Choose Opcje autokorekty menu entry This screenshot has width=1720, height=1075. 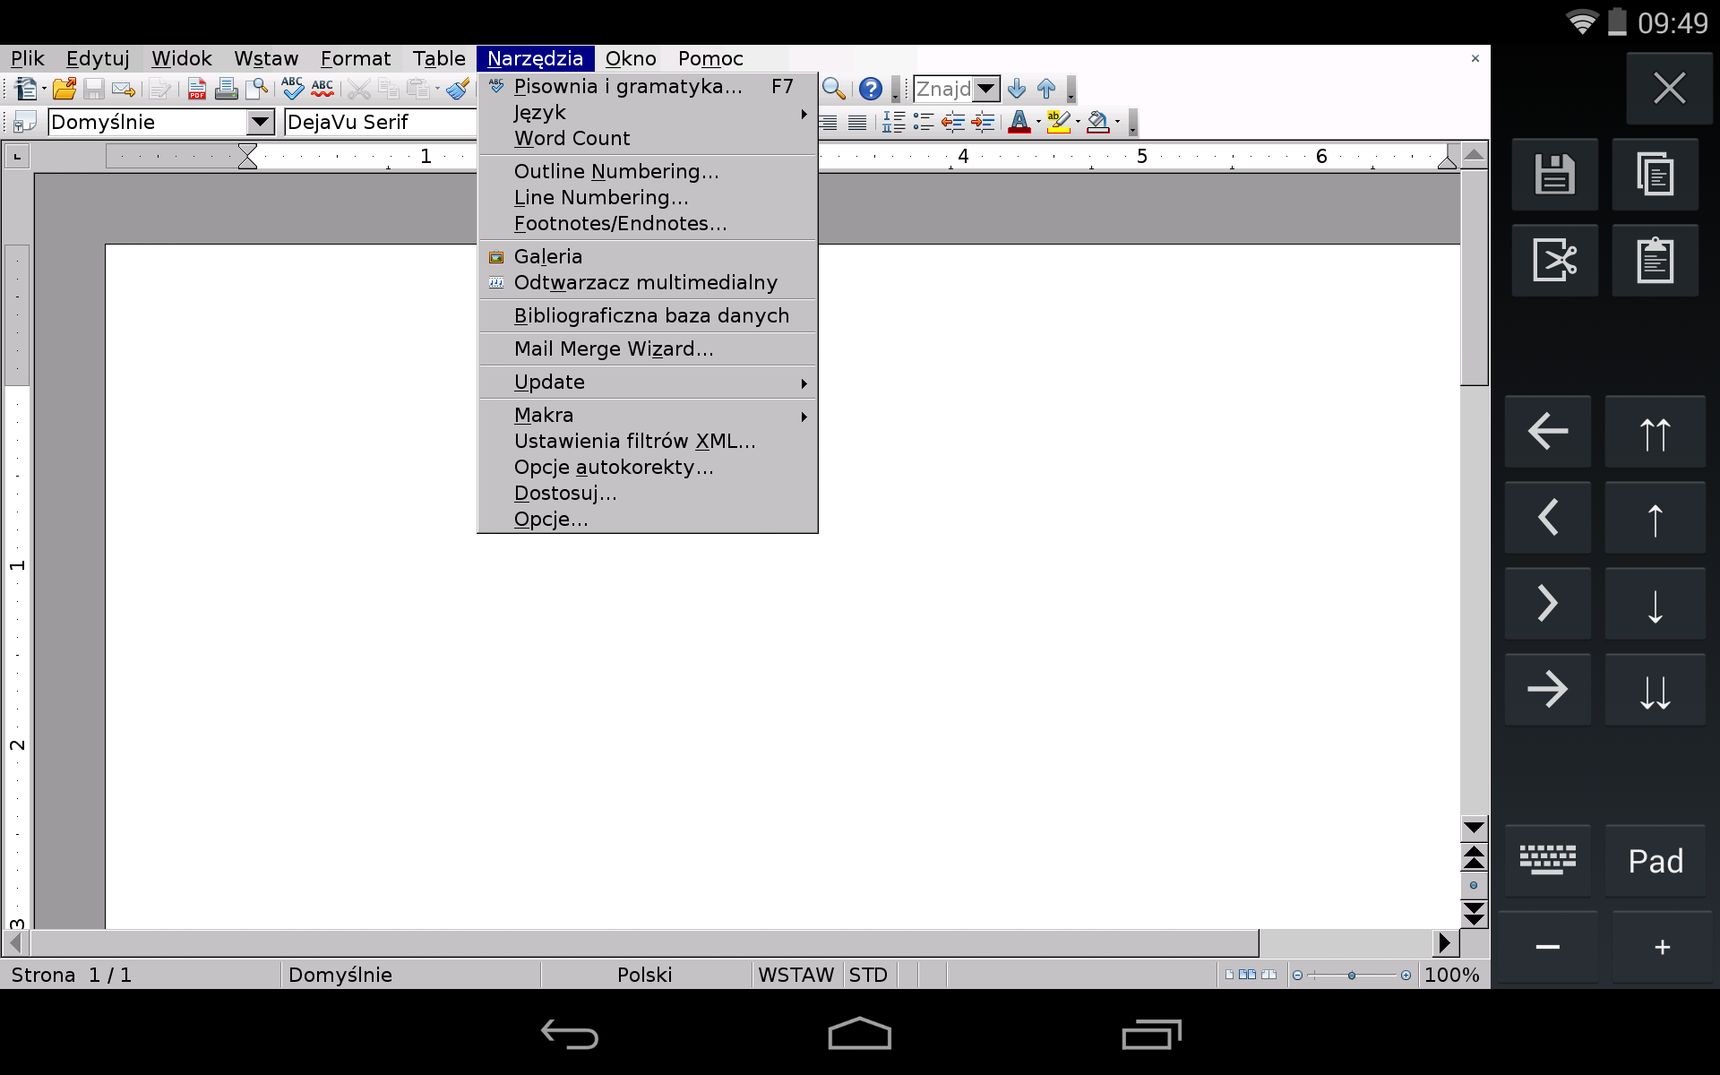(647, 467)
